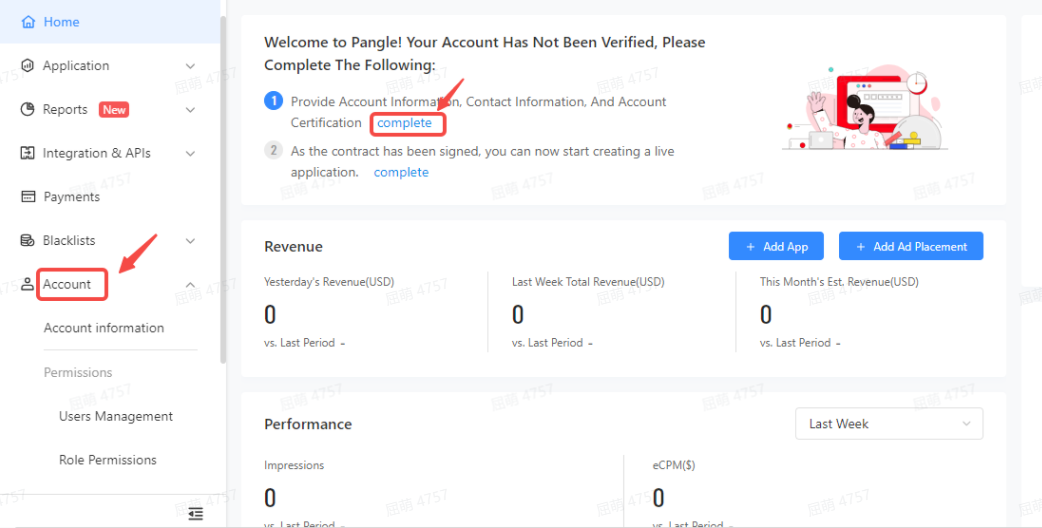
Task: Click the Account person icon
Action: pos(27,284)
